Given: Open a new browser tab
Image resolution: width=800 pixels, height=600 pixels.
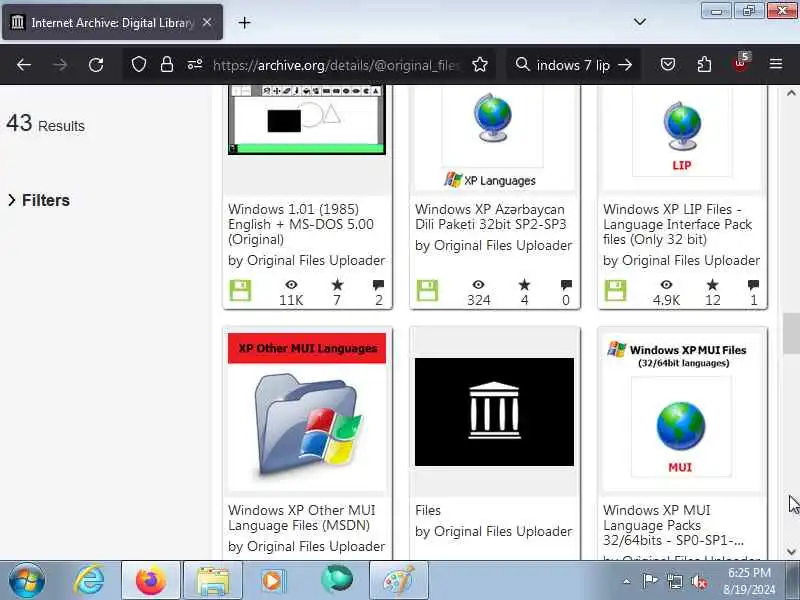Looking at the screenshot, I should tap(244, 23).
